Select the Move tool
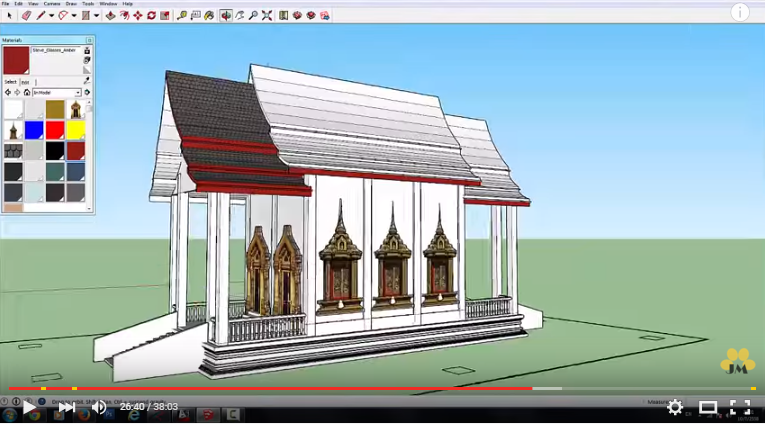The height and width of the screenshot is (424, 765). click(138, 16)
